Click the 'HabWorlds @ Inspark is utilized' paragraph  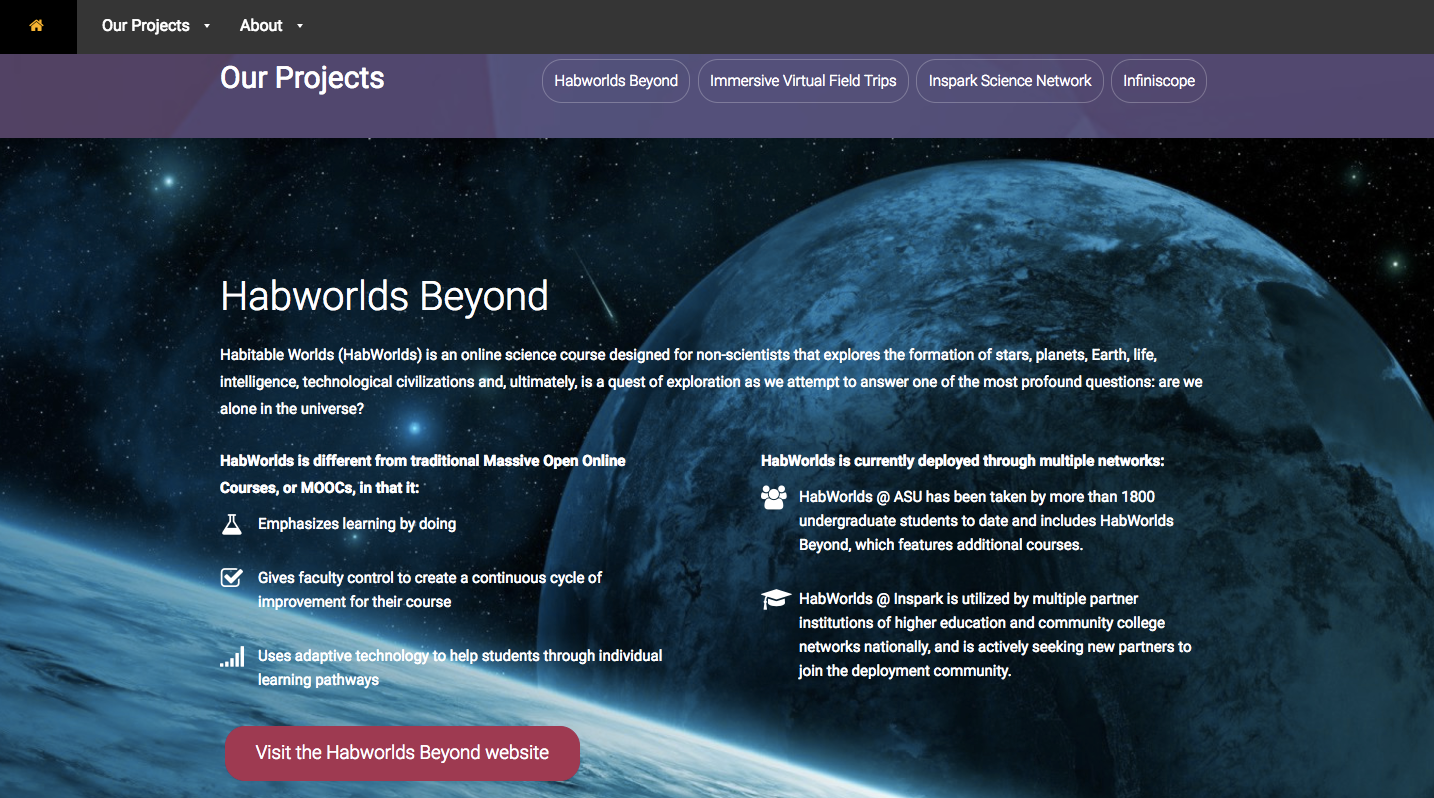coord(995,635)
